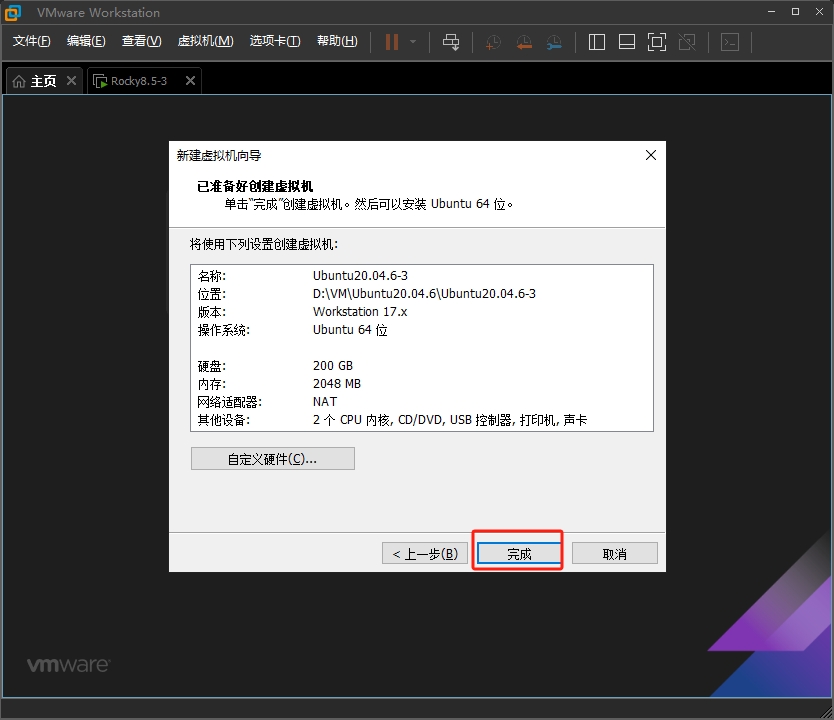The width and height of the screenshot is (834, 720).
Task: Click send Ctrl+Alt+Del toolbar icon
Action: (x=451, y=42)
